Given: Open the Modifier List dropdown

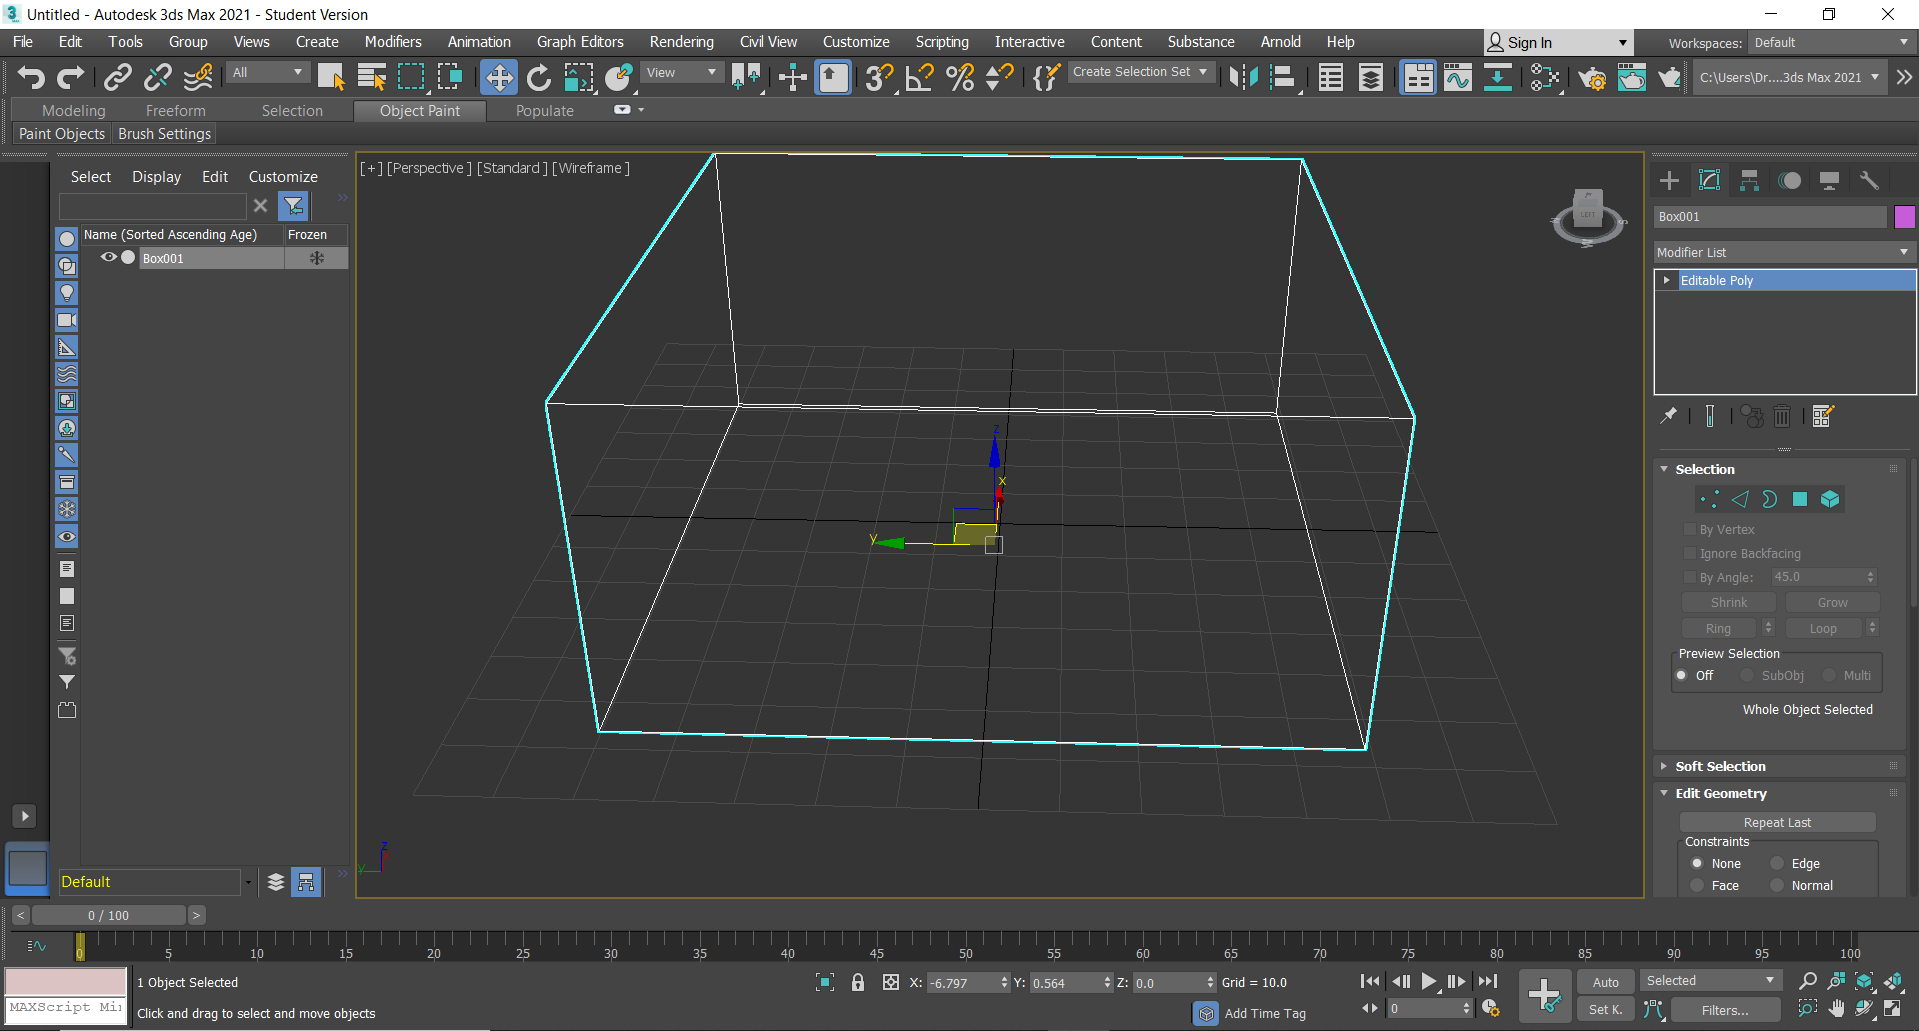Looking at the screenshot, I should pyautogui.click(x=1783, y=252).
